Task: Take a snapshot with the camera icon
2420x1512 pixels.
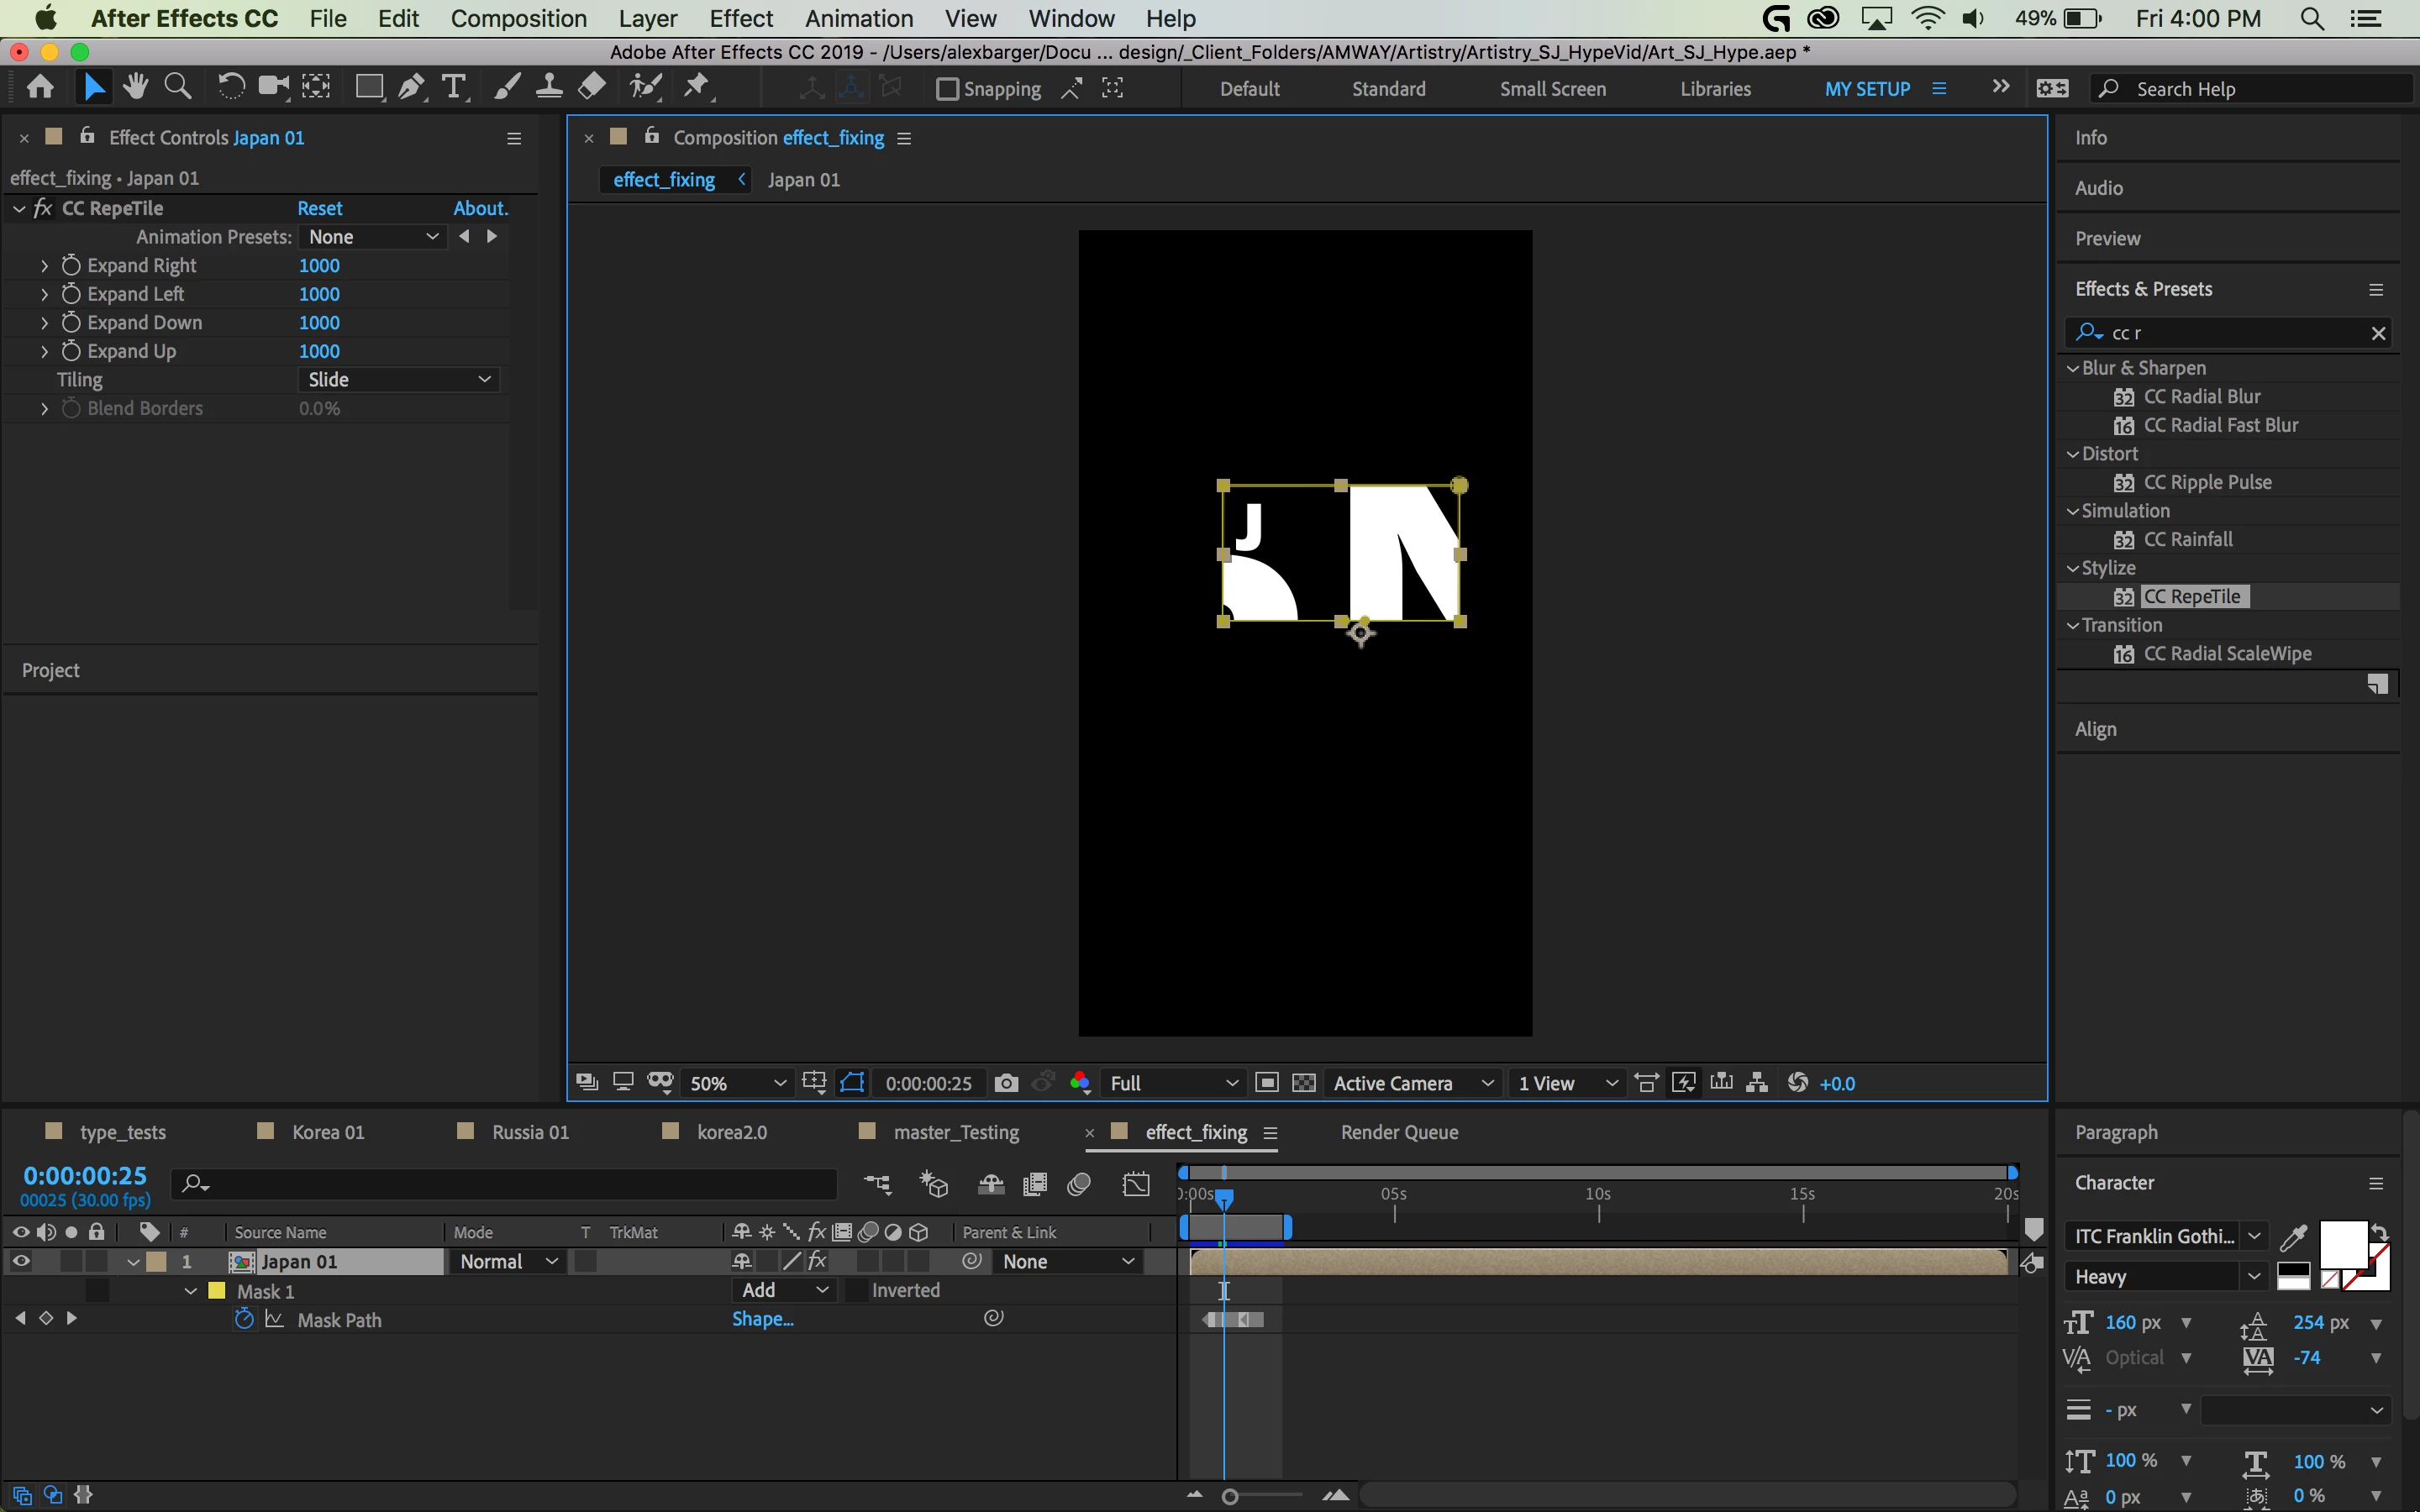Action: [1006, 1083]
